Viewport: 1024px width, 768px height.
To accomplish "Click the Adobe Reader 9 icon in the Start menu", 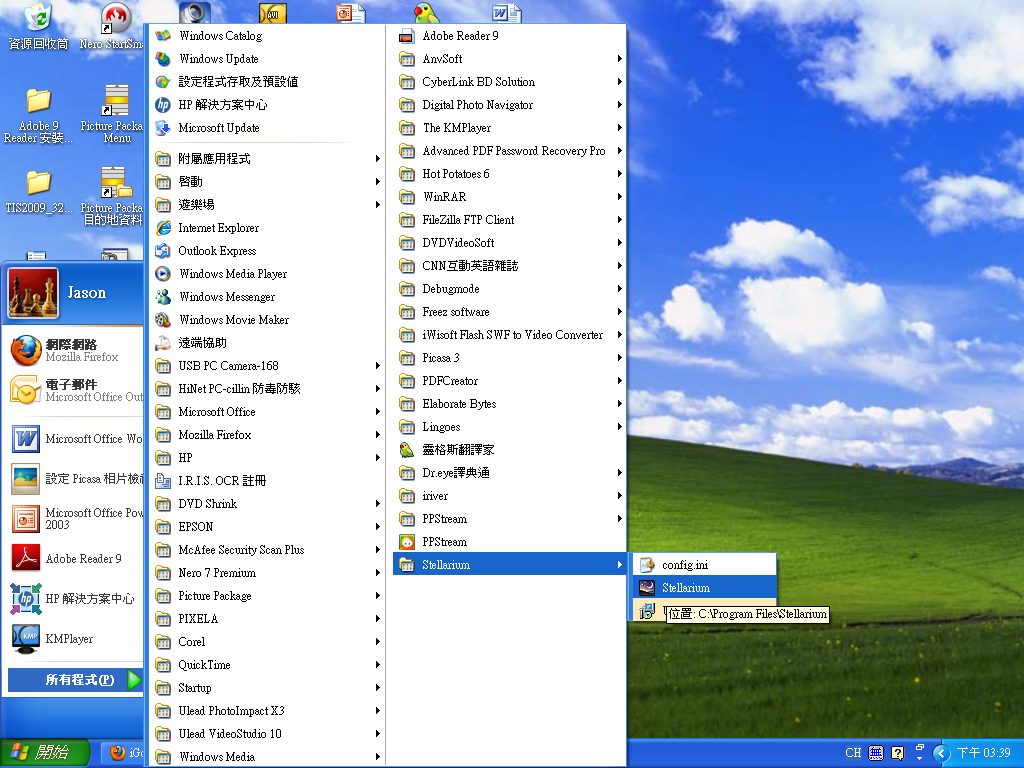I will click(x=26, y=559).
